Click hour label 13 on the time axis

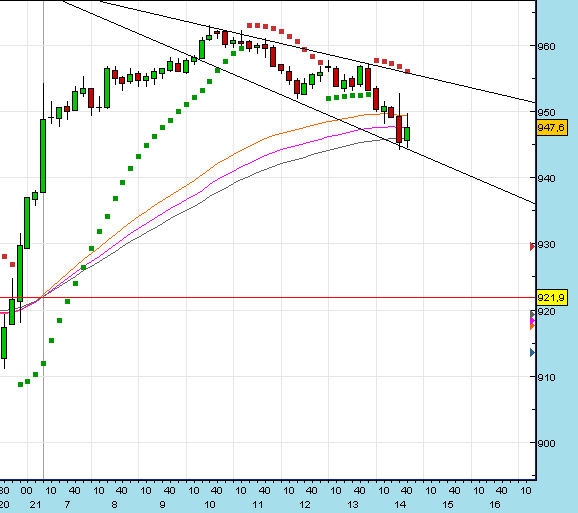(x=353, y=505)
